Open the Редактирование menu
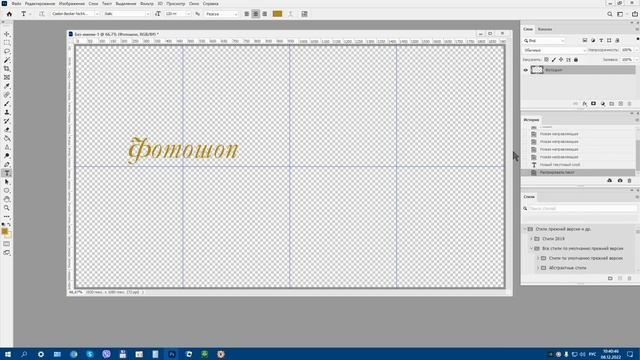Screen dimensions: 640x360 point(40,4)
